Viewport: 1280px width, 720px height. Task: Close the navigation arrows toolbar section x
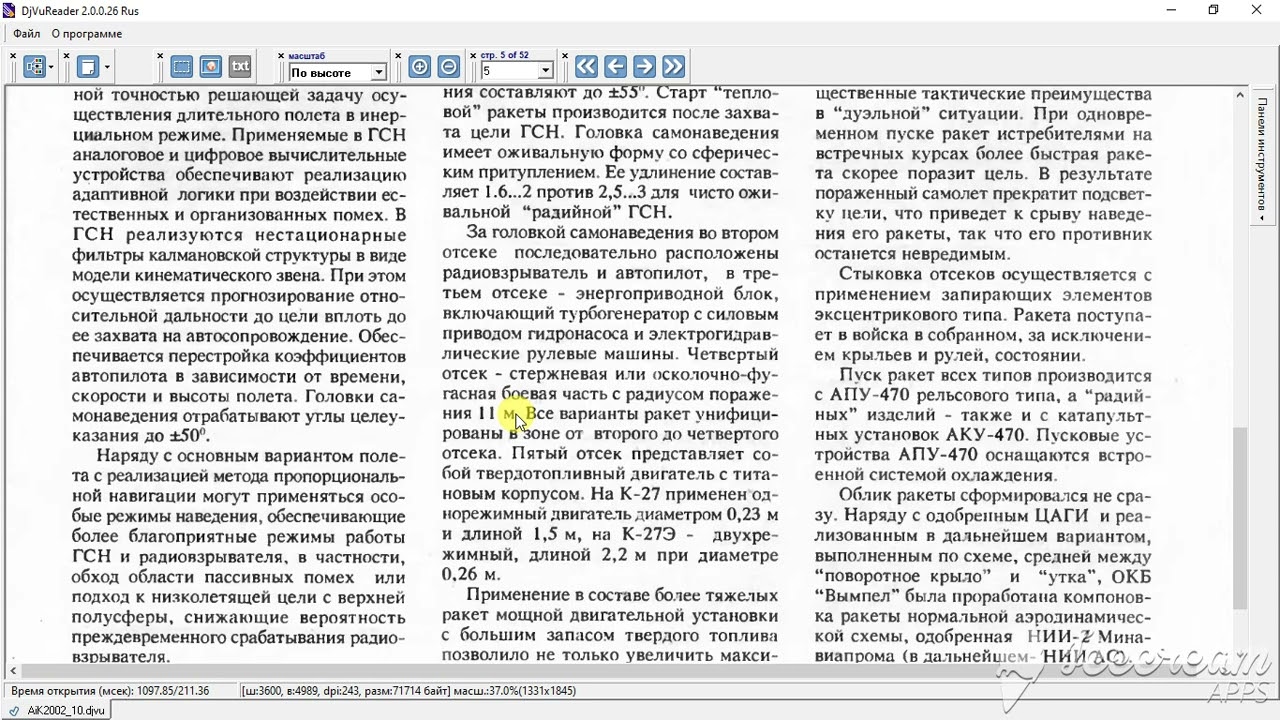(x=564, y=56)
